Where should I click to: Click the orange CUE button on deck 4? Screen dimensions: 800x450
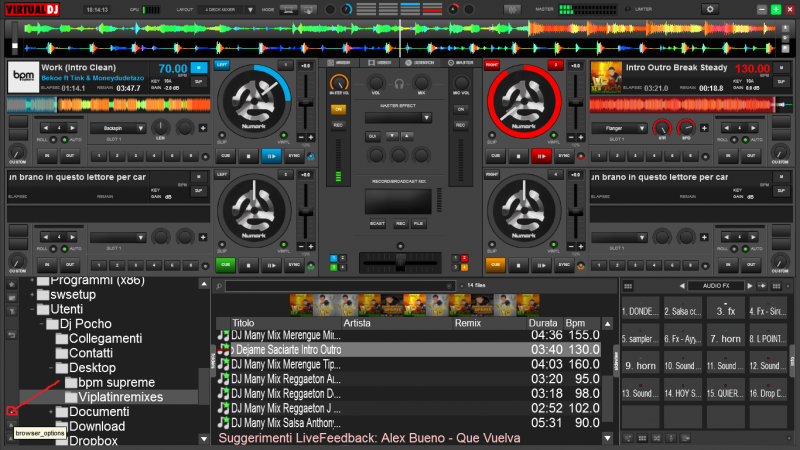[x=495, y=265]
